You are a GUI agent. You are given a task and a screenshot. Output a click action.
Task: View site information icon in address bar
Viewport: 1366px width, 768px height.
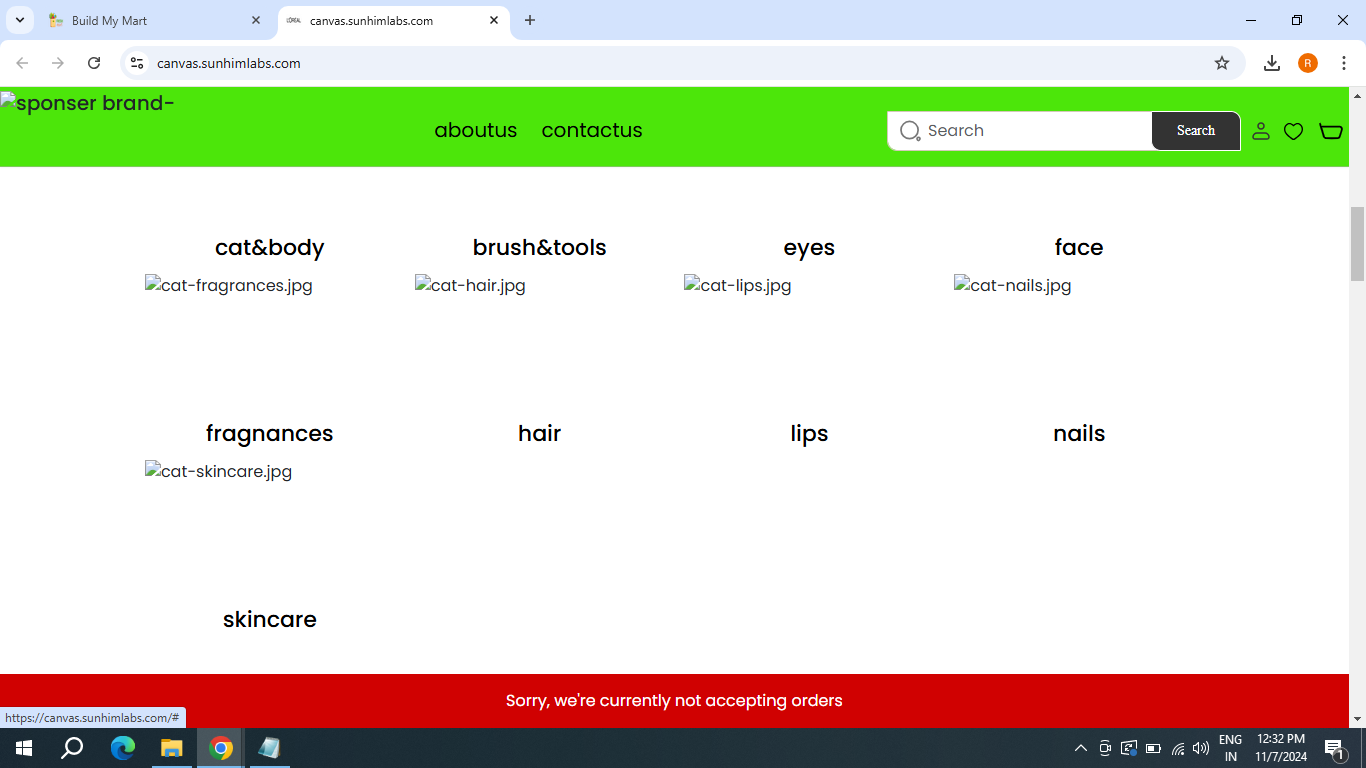pos(137,63)
